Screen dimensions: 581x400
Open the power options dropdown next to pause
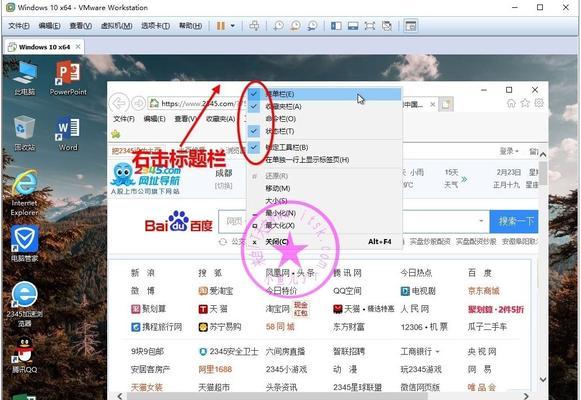point(233,26)
